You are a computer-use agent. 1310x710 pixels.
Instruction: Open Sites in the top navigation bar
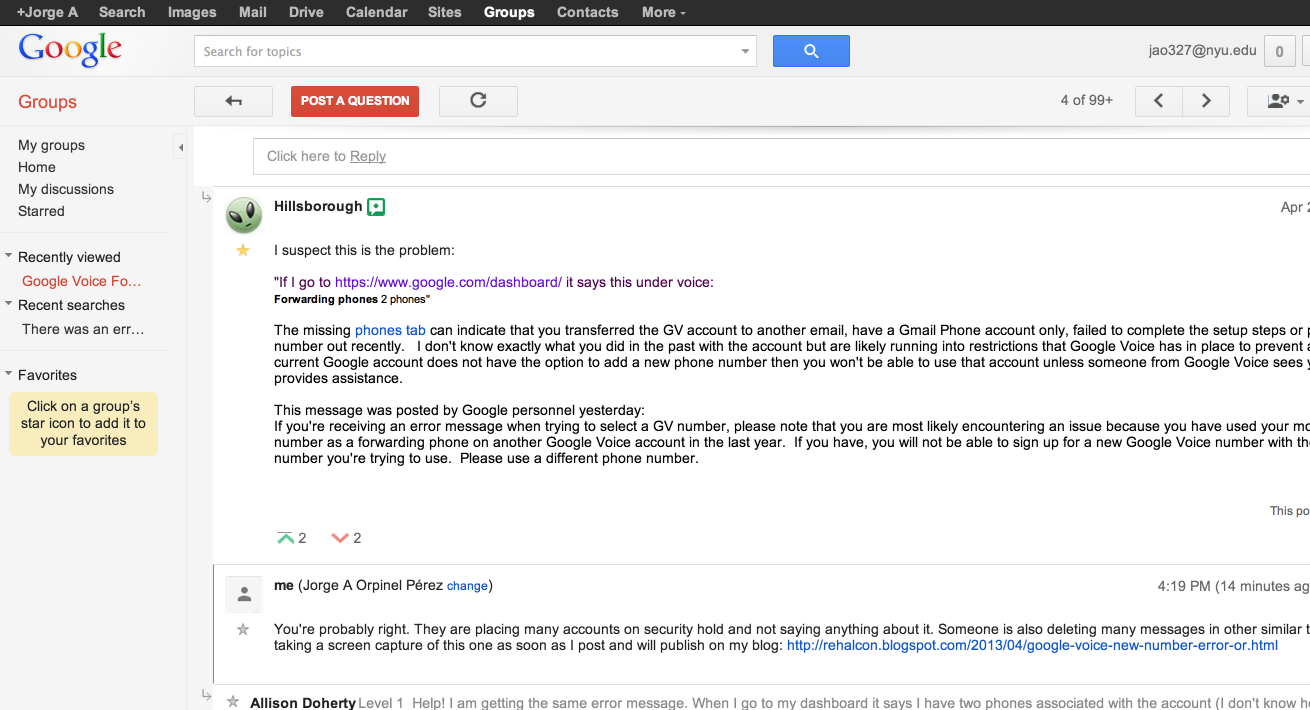click(x=444, y=12)
